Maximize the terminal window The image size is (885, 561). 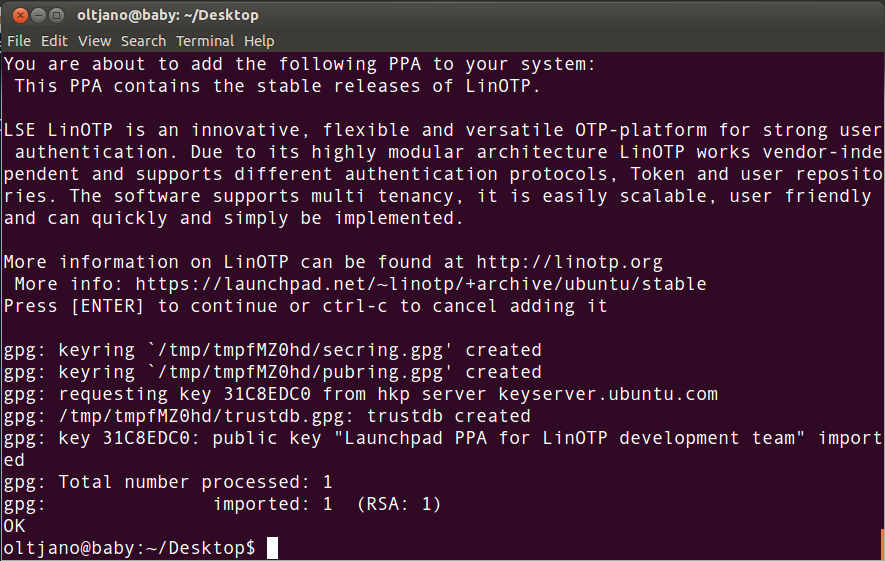(56, 15)
